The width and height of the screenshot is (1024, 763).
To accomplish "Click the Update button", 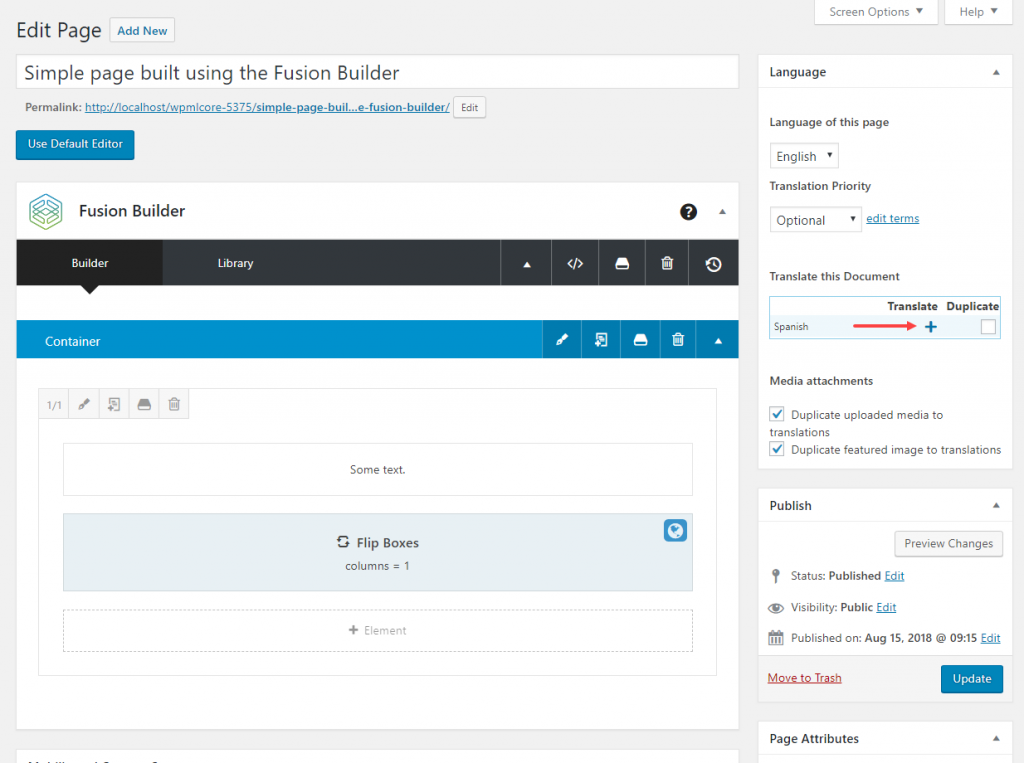I will (972, 679).
